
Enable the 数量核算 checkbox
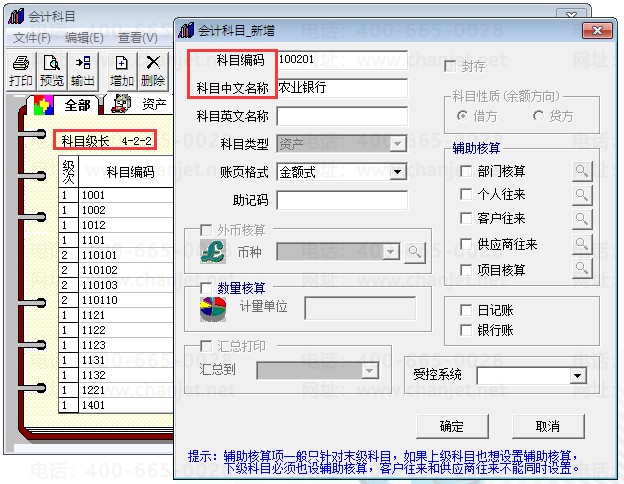point(206,288)
